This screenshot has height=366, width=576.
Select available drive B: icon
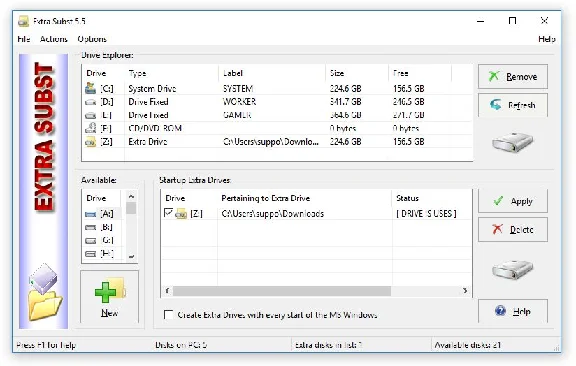coord(90,227)
